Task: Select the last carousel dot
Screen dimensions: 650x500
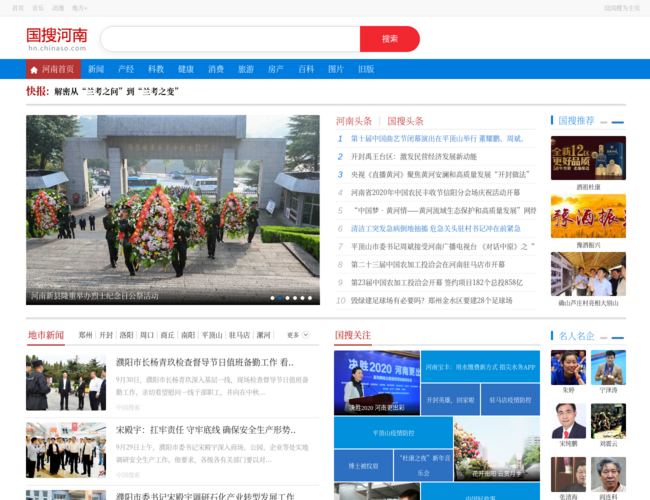Action: (x=310, y=298)
